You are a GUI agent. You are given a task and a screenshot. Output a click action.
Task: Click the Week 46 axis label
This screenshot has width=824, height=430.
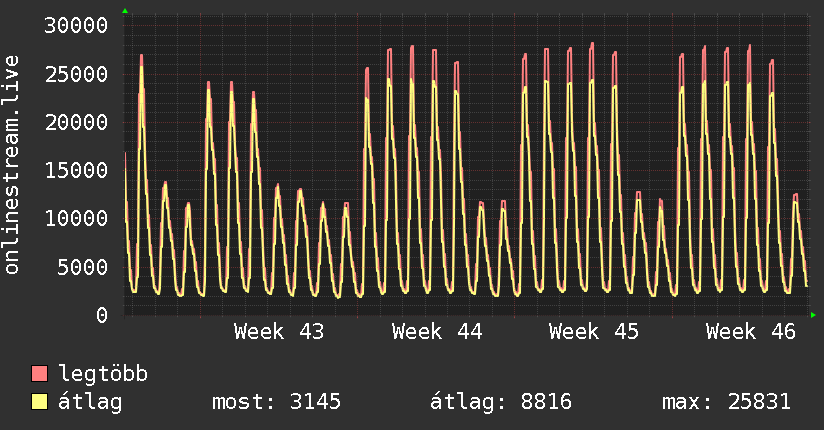pyautogui.click(x=751, y=332)
